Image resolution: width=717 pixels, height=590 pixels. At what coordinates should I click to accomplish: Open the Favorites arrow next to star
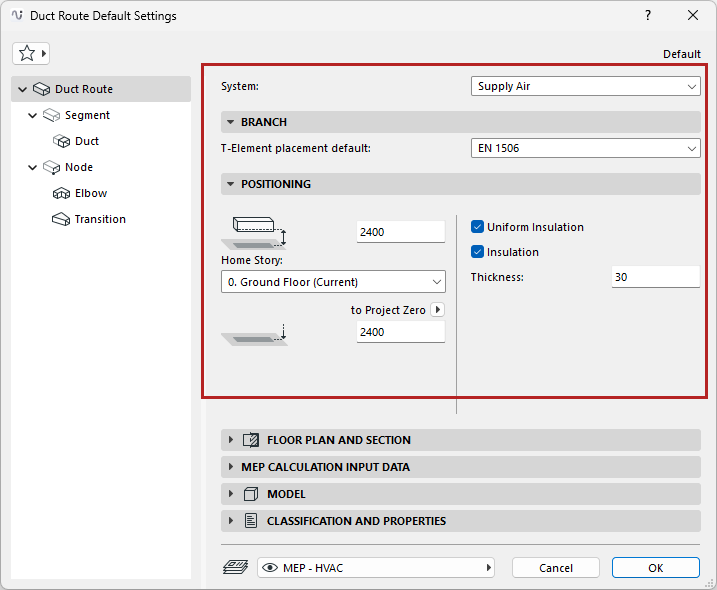click(44, 54)
